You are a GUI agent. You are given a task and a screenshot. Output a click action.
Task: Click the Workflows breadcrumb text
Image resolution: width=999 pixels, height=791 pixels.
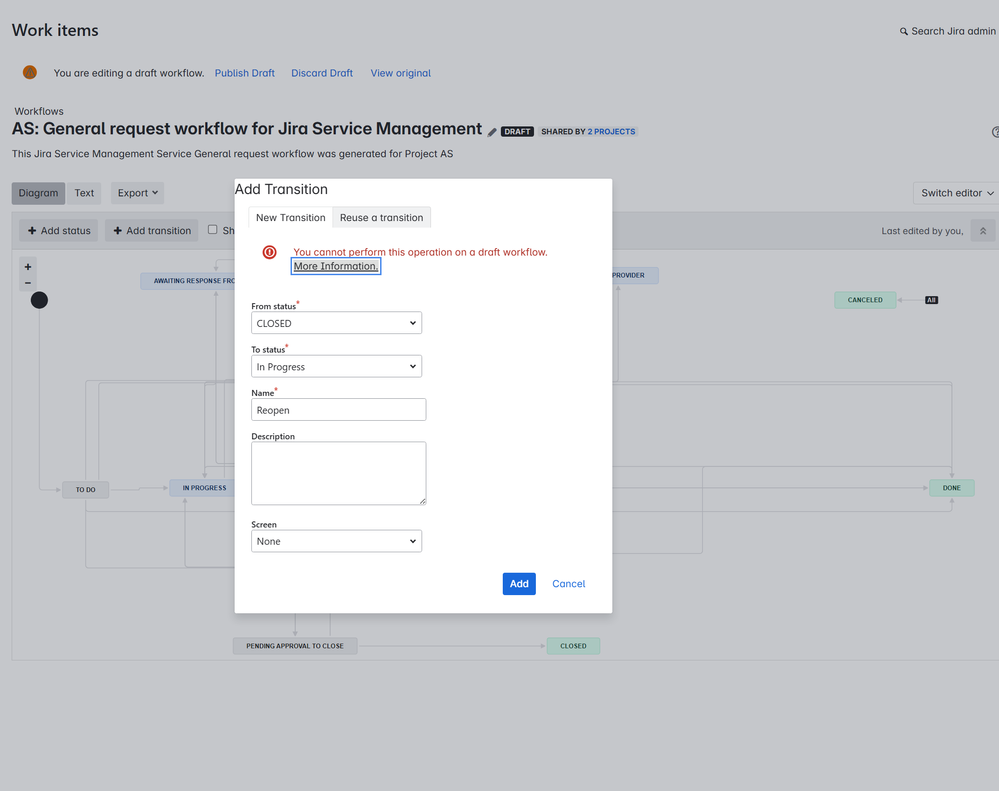coord(39,111)
